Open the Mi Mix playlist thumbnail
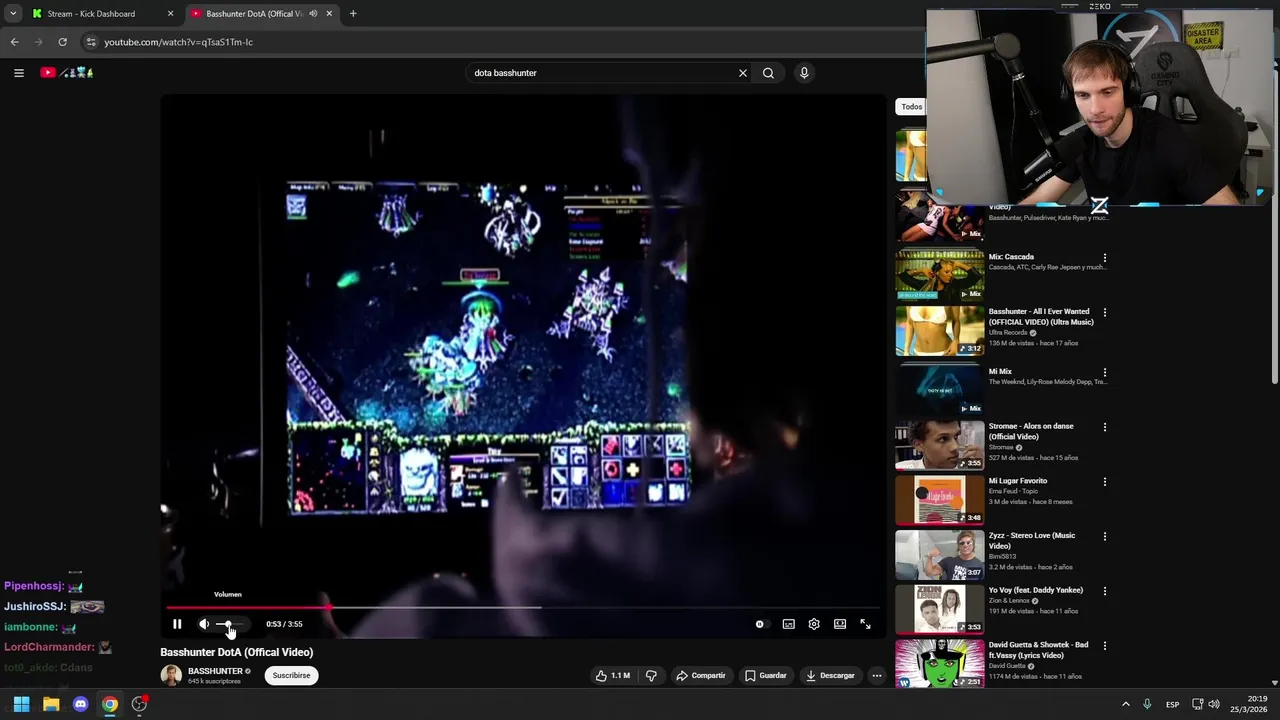The image size is (1280, 720). tap(940, 389)
